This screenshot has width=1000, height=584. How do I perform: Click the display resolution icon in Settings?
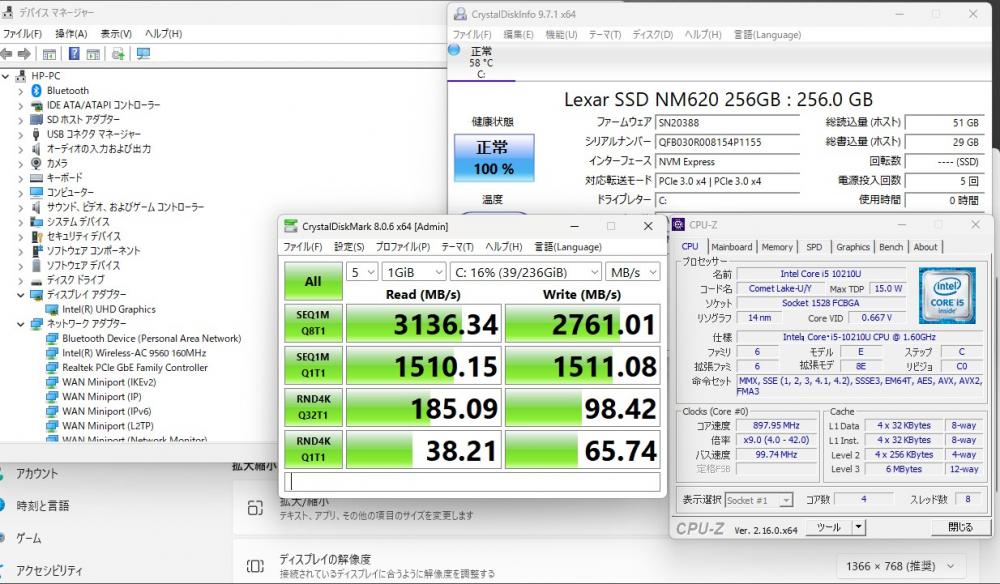255,566
